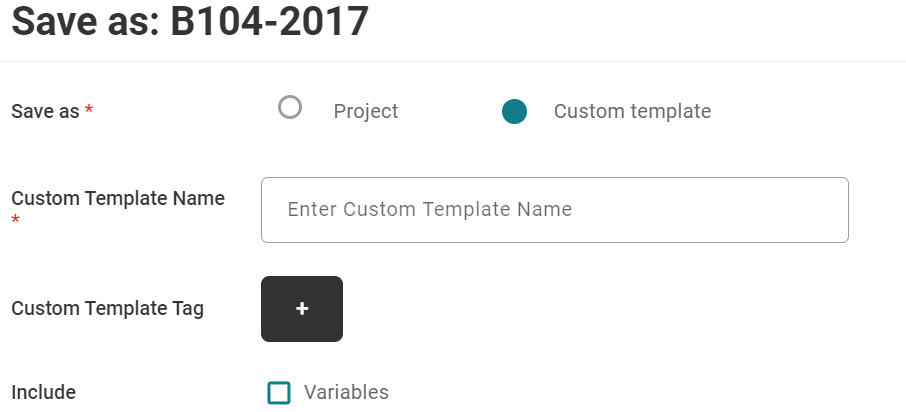The width and height of the screenshot is (906, 412).
Task: Click the plus icon to add a tag
Action: coord(302,309)
